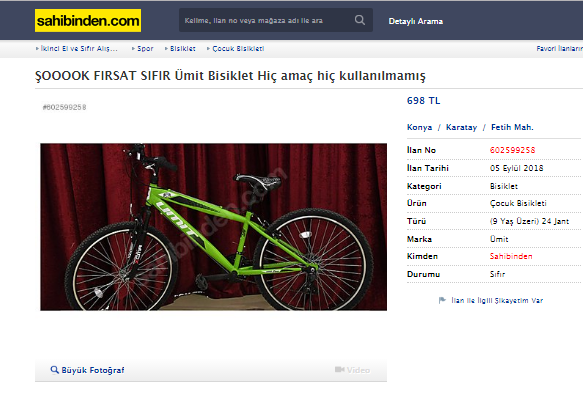Image resolution: width=583 pixels, height=411 pixels.
Task: Click the Konya location link
Action: [419, 127]
